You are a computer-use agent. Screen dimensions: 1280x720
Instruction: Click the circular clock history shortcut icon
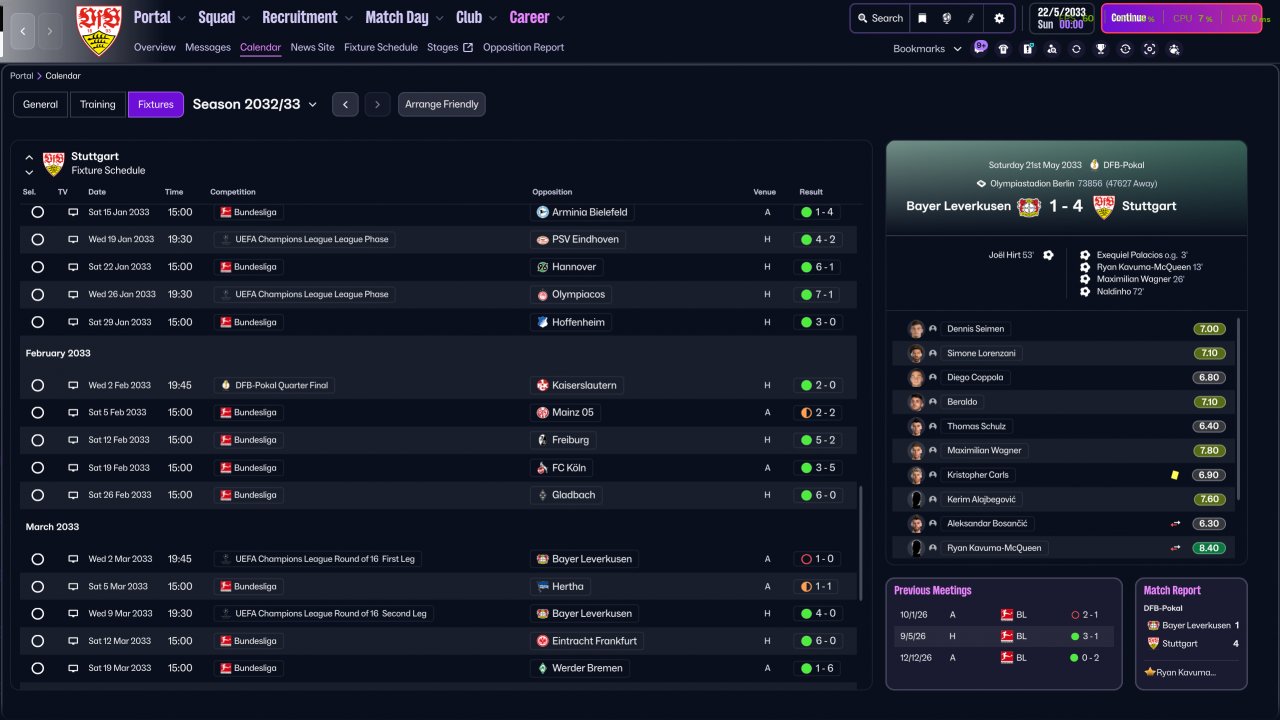click(x=1125, y=49)
